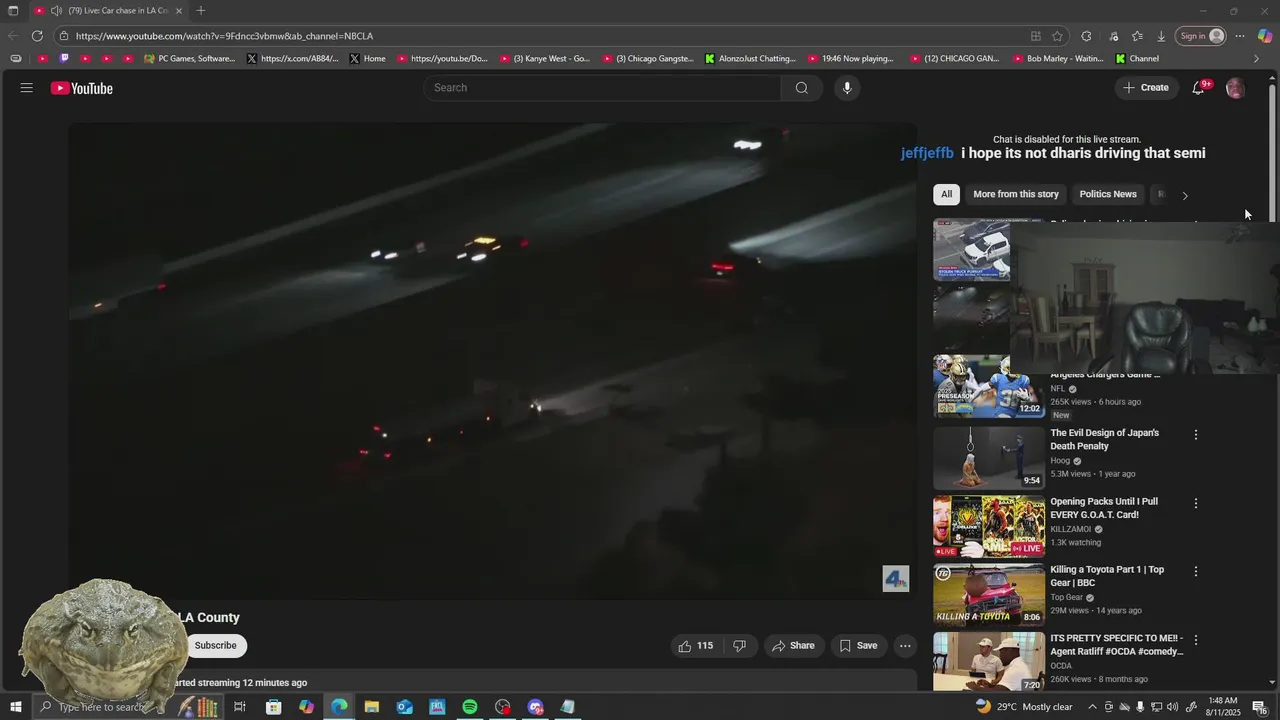Open Outlook from the taskbar
The width and height of the screenshot is (1280, 720).
404,707
